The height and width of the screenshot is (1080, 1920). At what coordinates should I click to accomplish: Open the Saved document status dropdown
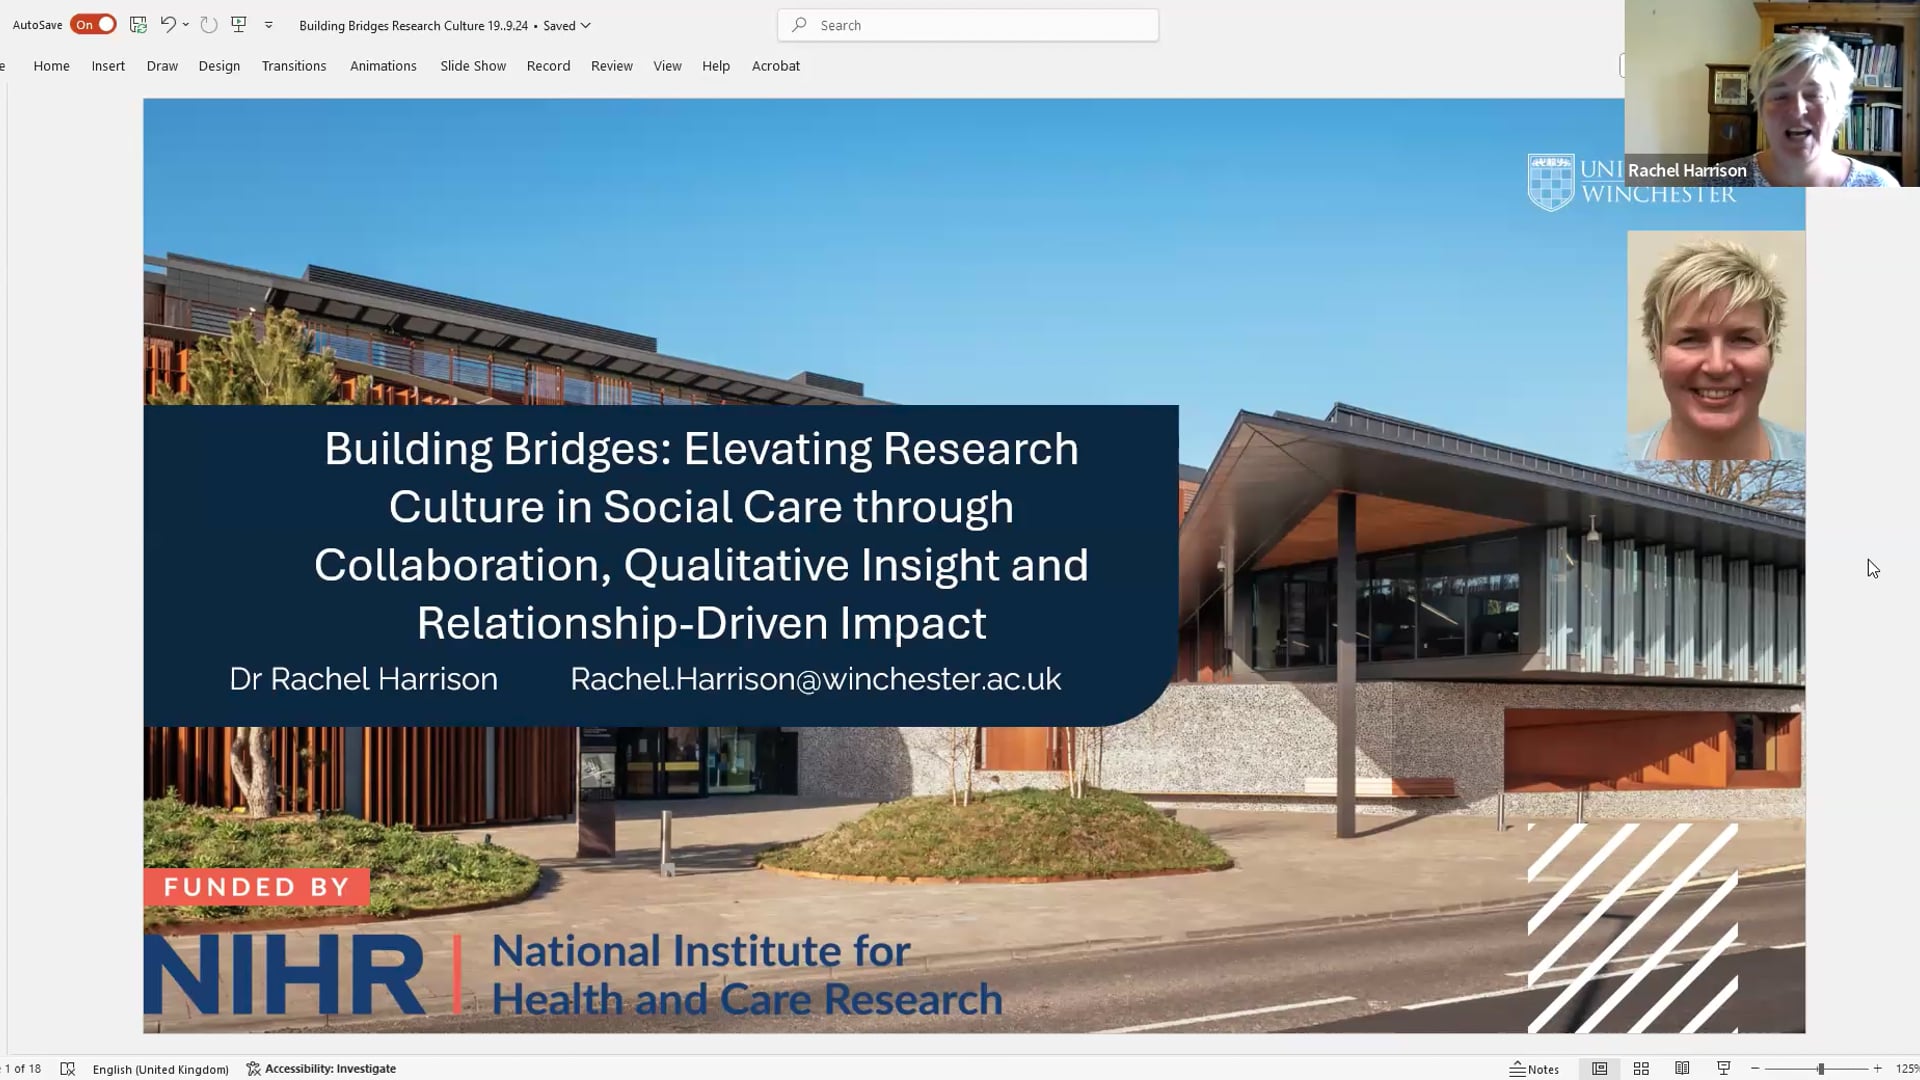click(585, 25)
